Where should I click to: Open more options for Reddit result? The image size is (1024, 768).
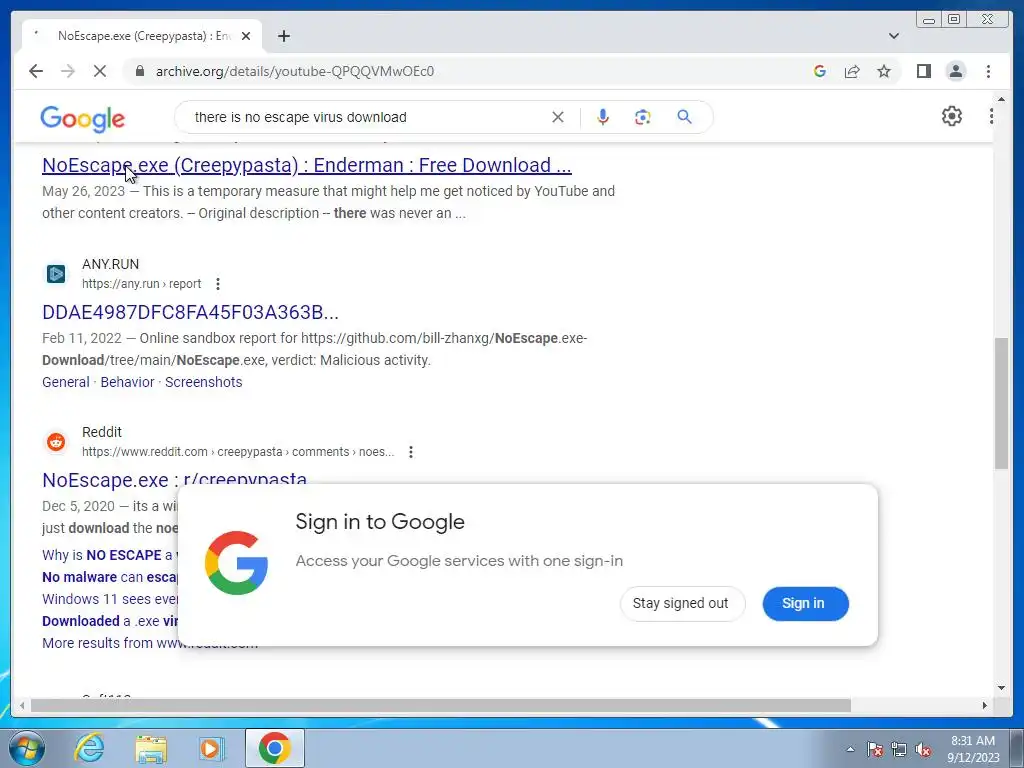(411, 452)
